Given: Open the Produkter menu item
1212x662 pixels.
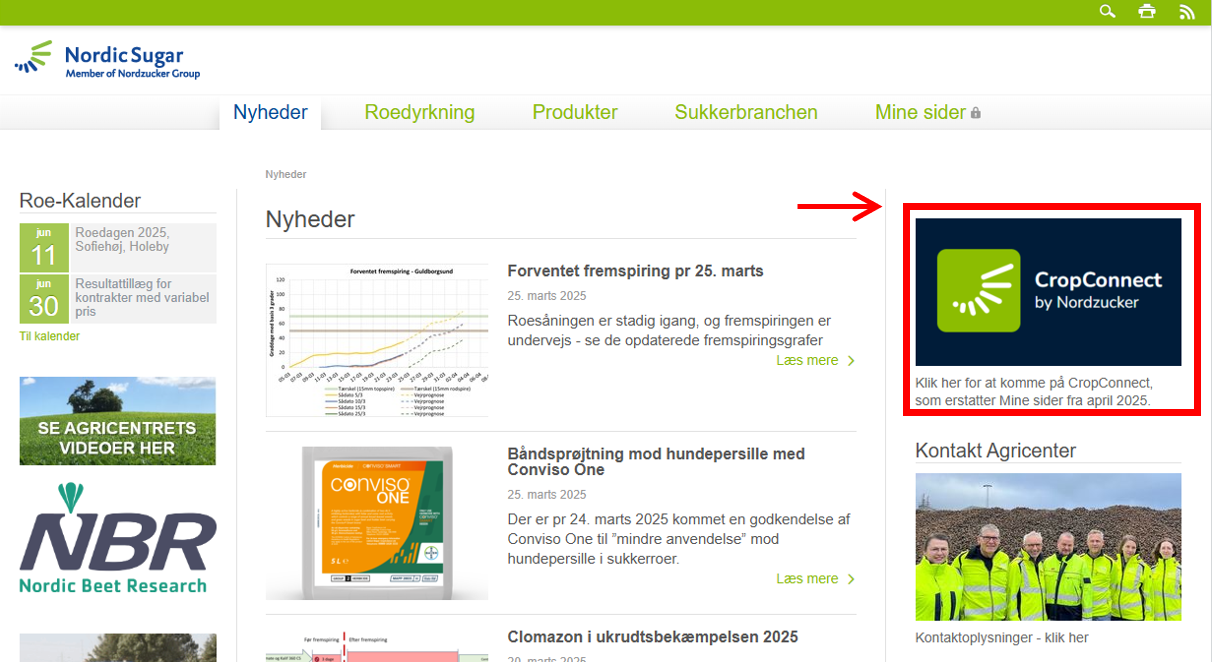Looking at the screenshot, I should (575, 112).
